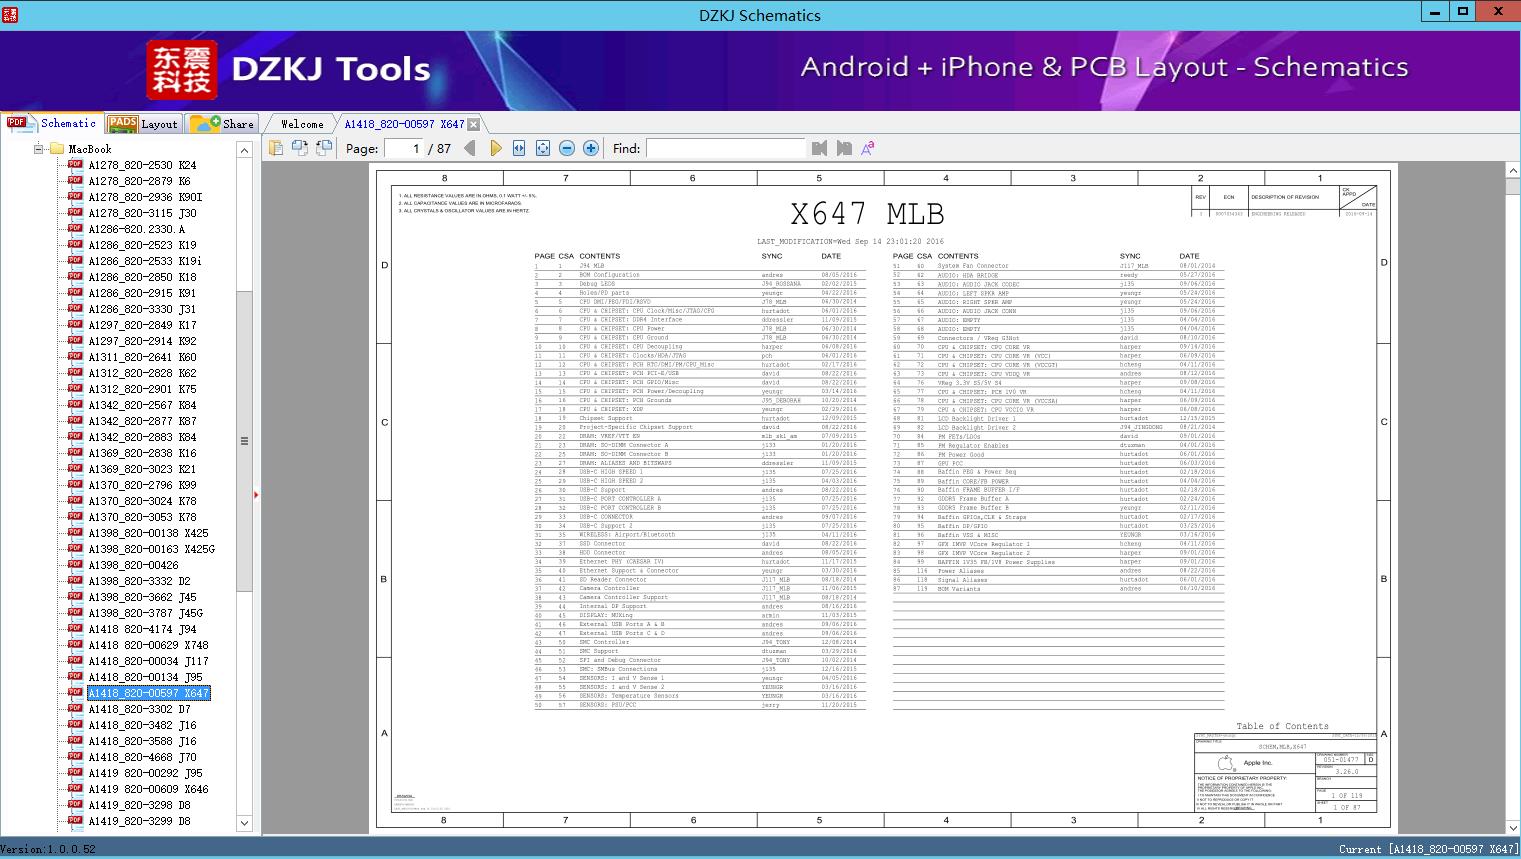This screenshot has width=1521, height=859.
Task: Click the document viewer scroll down arrow
Action: tap(1512, 828)
